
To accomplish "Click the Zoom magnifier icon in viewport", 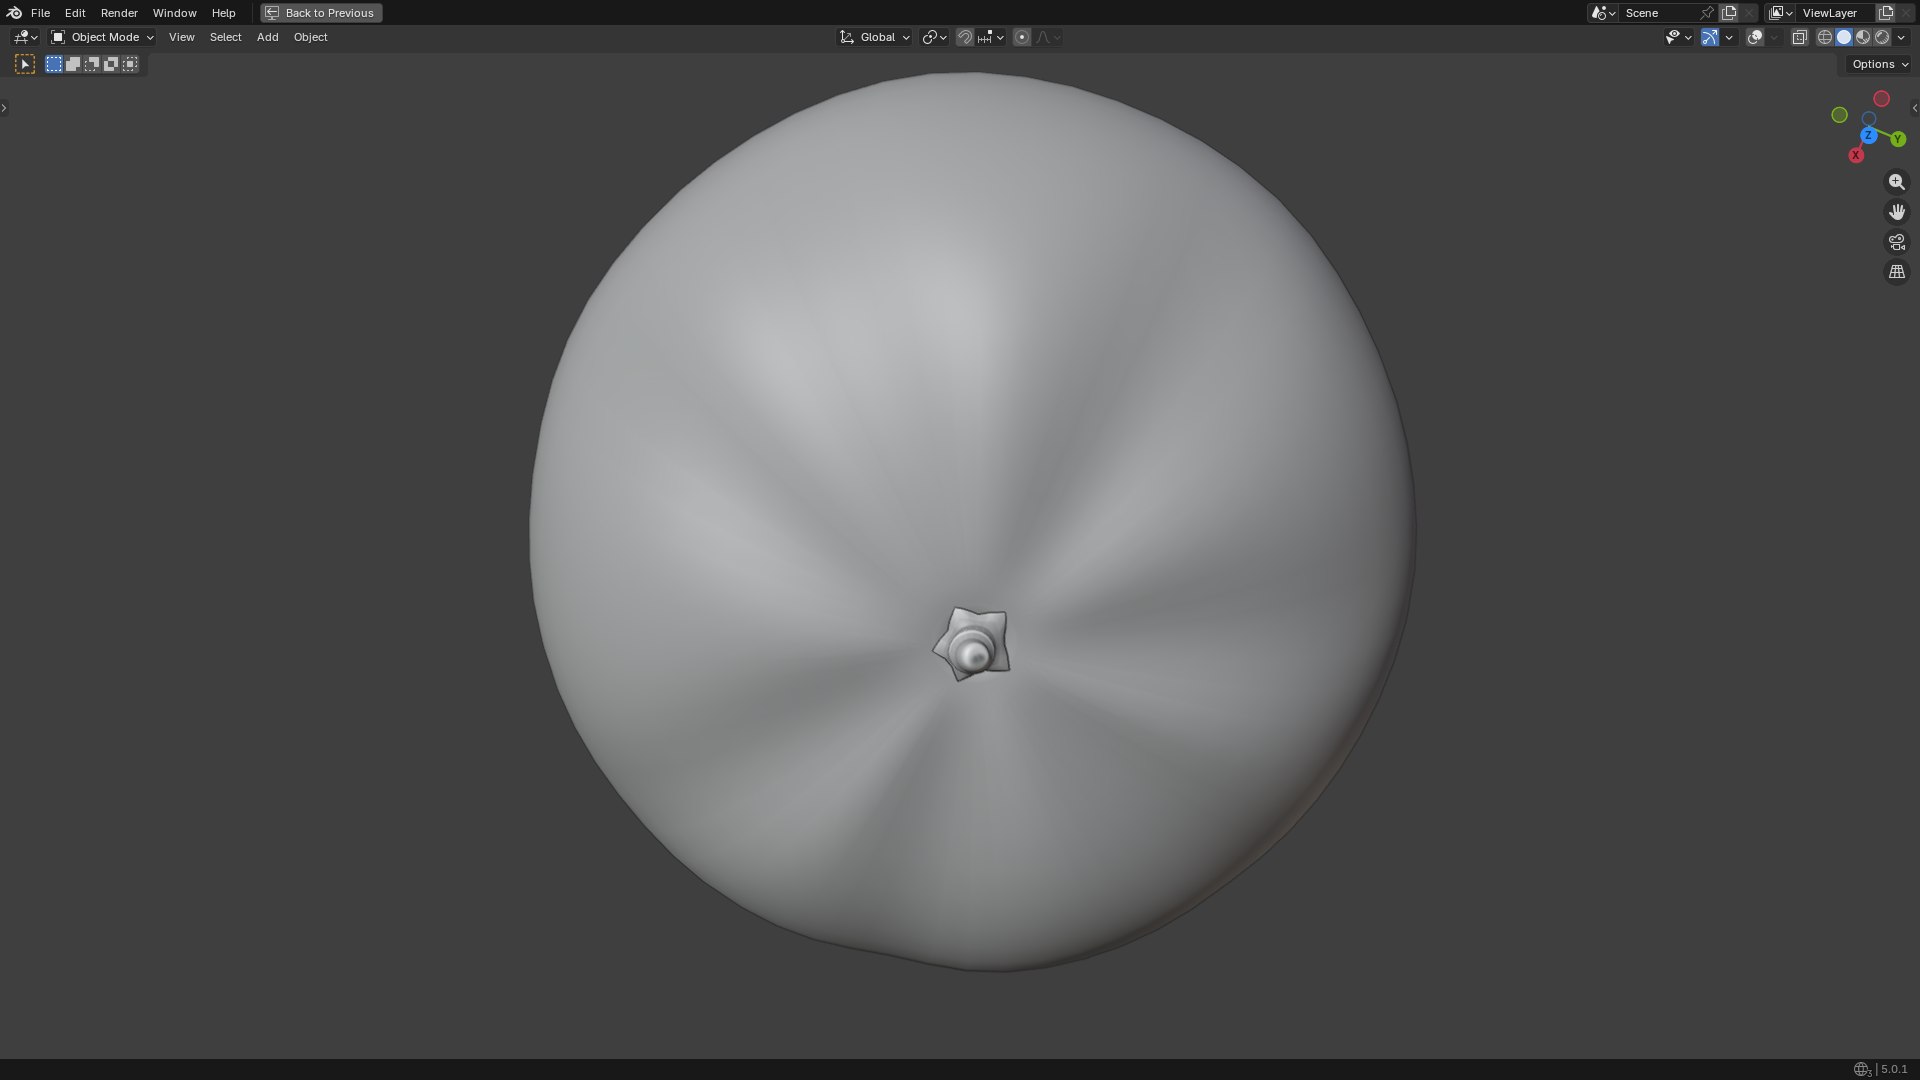I will [x=1896, y=182].
